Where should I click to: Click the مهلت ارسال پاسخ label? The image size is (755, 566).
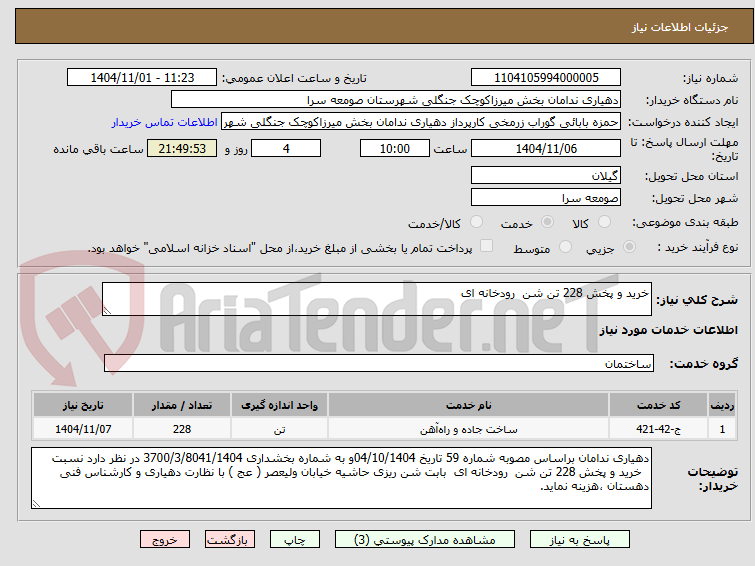683,149
